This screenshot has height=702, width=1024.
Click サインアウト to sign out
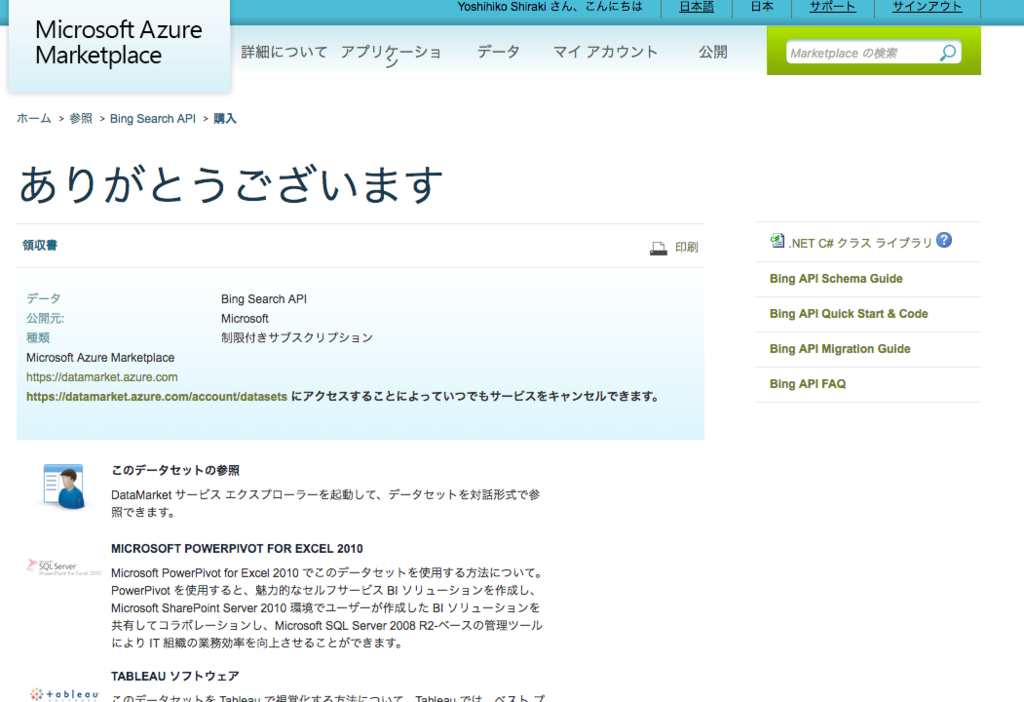(x=927, y=7)
